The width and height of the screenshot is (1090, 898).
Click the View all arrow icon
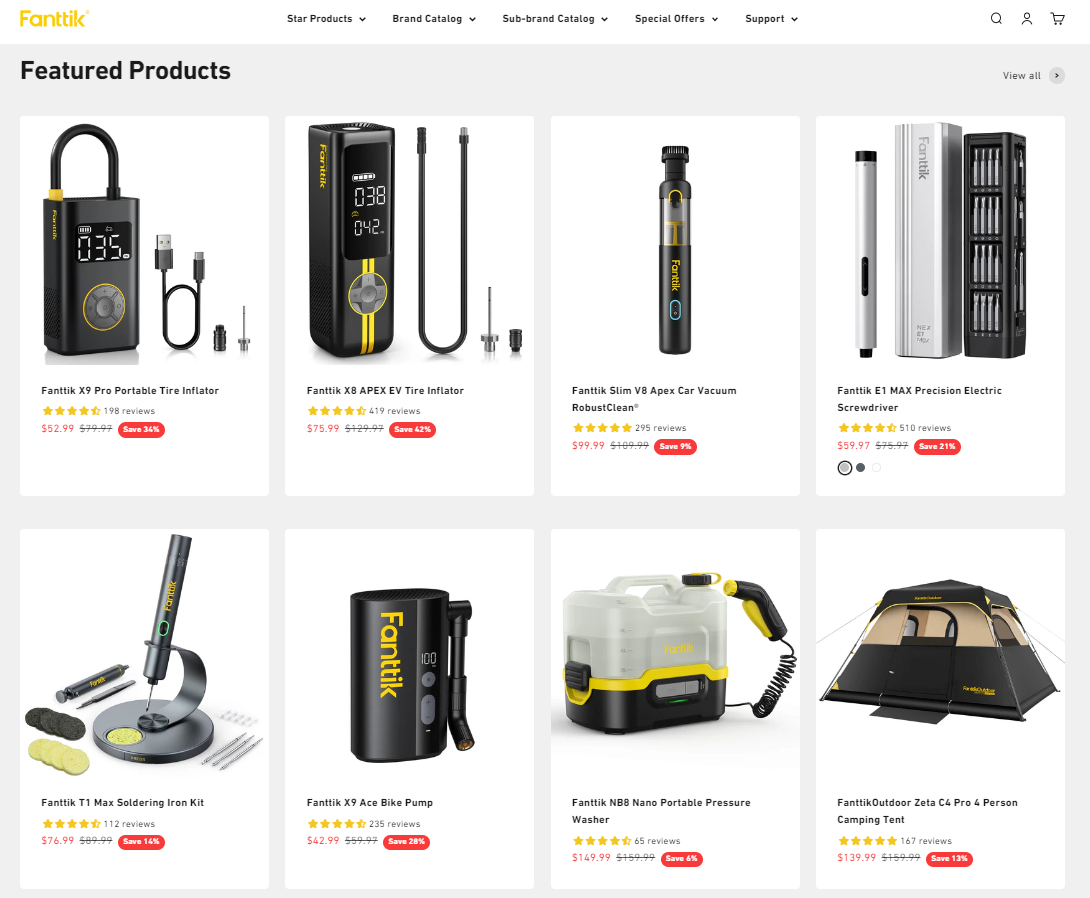[x=1057, y=75]
